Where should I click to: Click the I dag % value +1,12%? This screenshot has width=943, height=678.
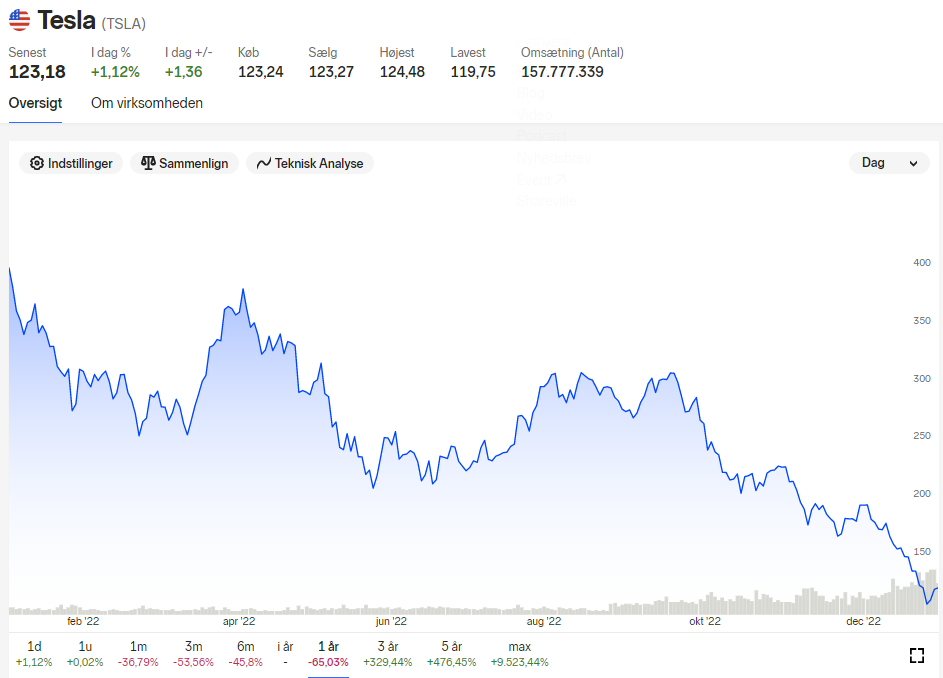(115, 72)
